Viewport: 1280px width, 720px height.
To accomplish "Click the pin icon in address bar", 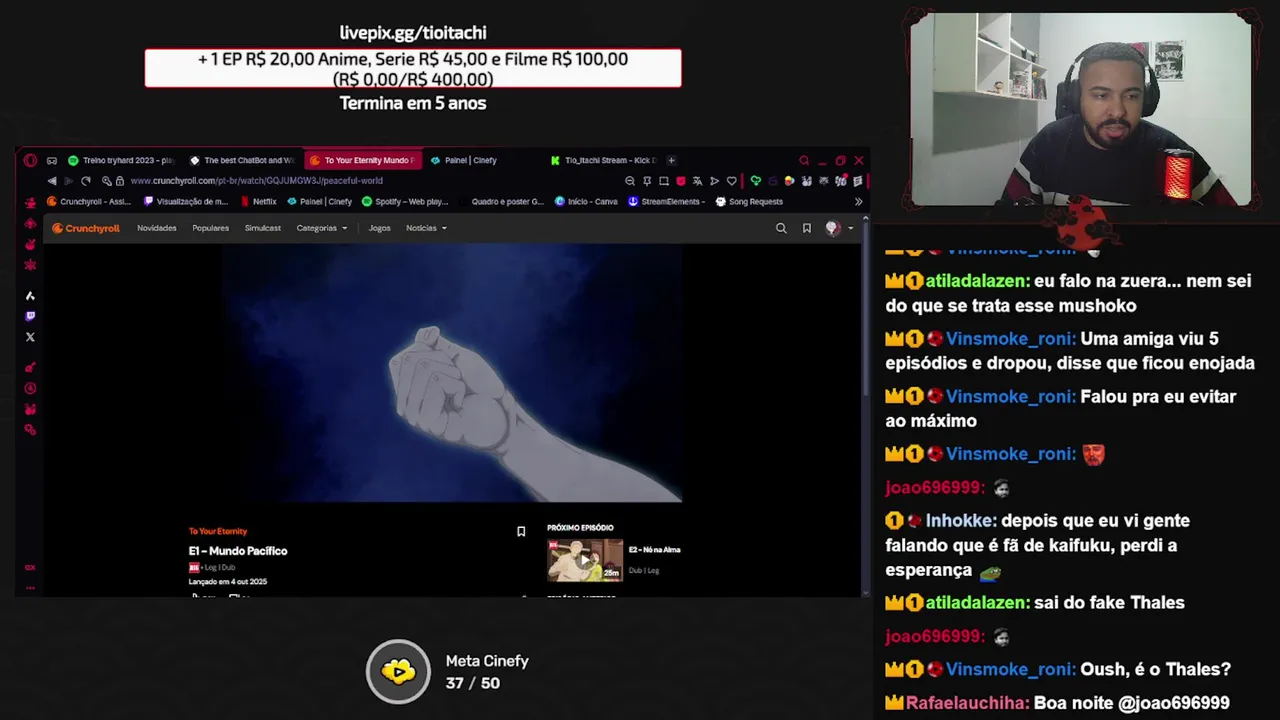I will click(x=647, y=181).
